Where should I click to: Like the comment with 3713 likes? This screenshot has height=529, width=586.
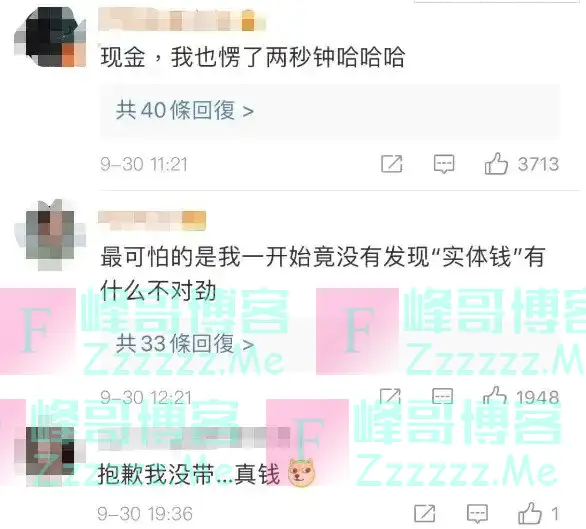click(x=496, y=164)
